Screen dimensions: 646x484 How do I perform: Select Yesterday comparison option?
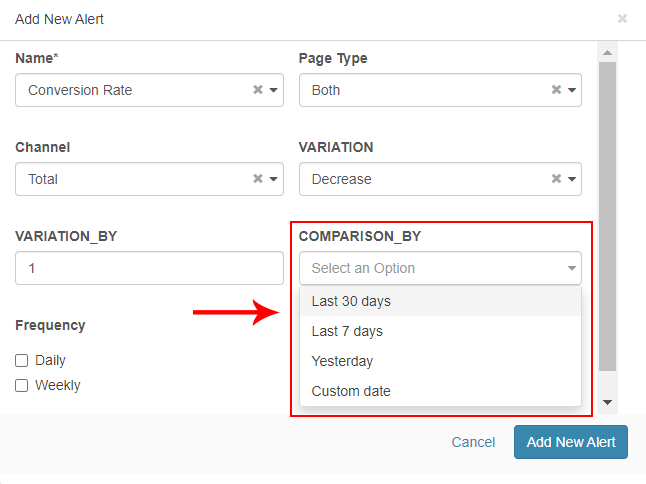[440, 361]
